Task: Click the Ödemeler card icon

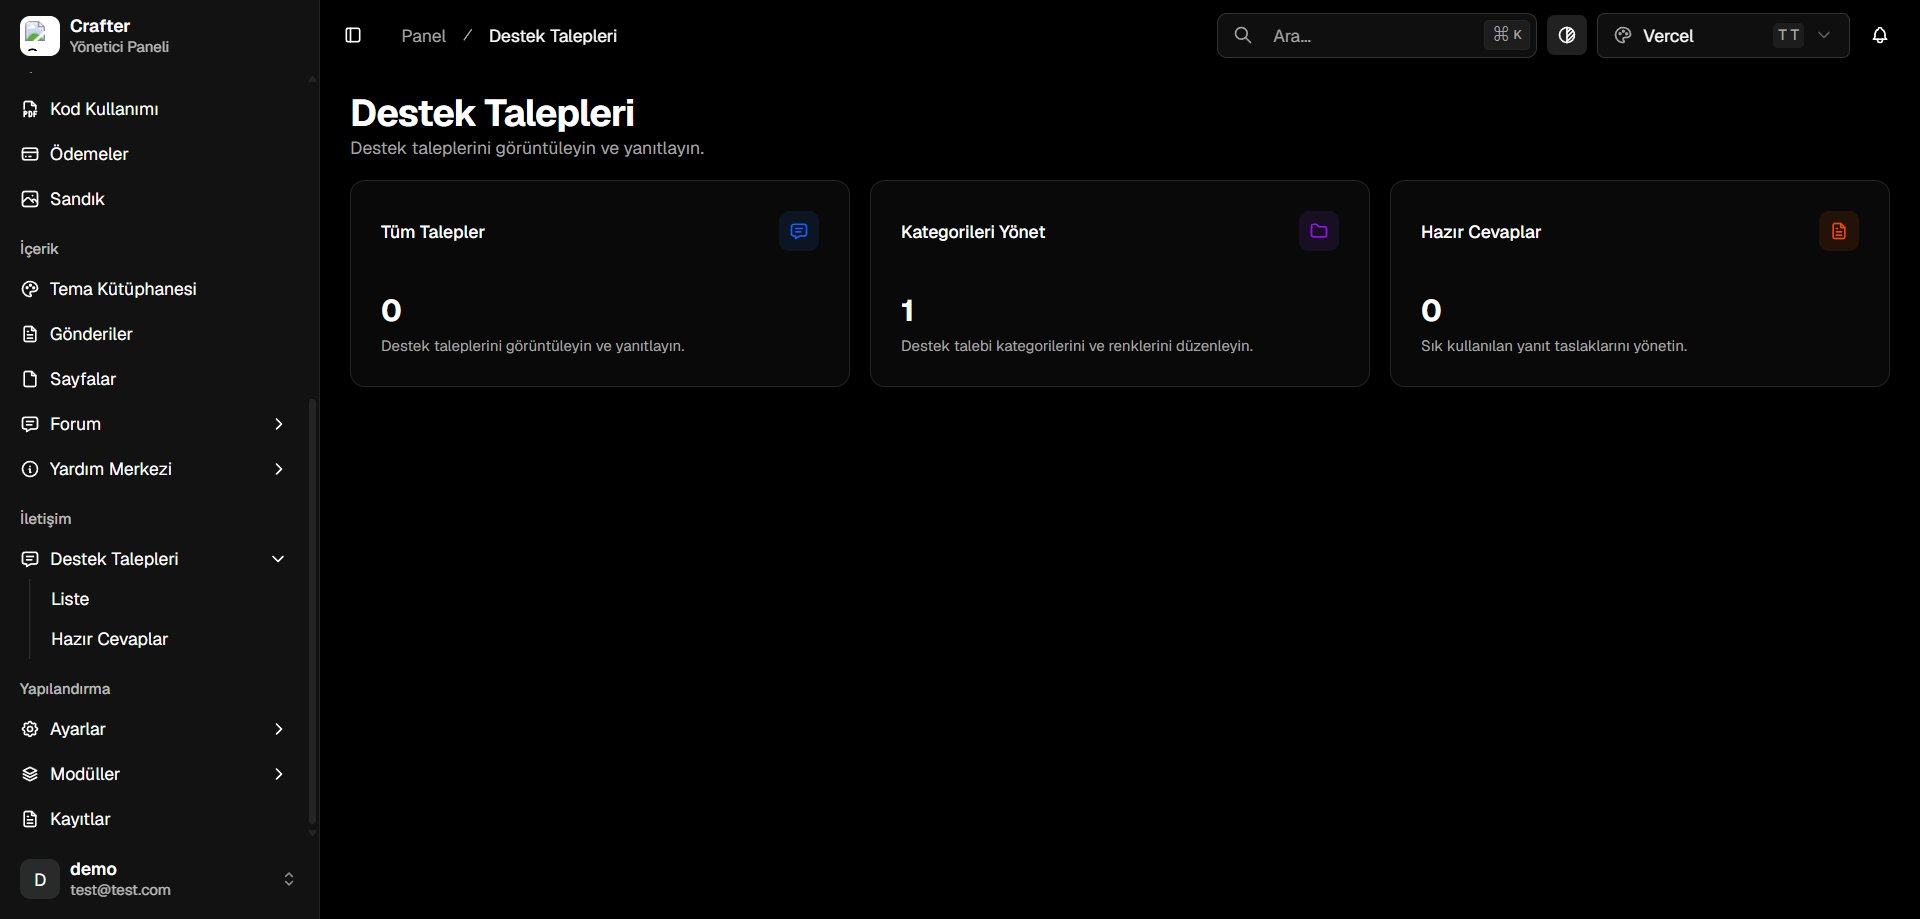Action: coord(30,154)
